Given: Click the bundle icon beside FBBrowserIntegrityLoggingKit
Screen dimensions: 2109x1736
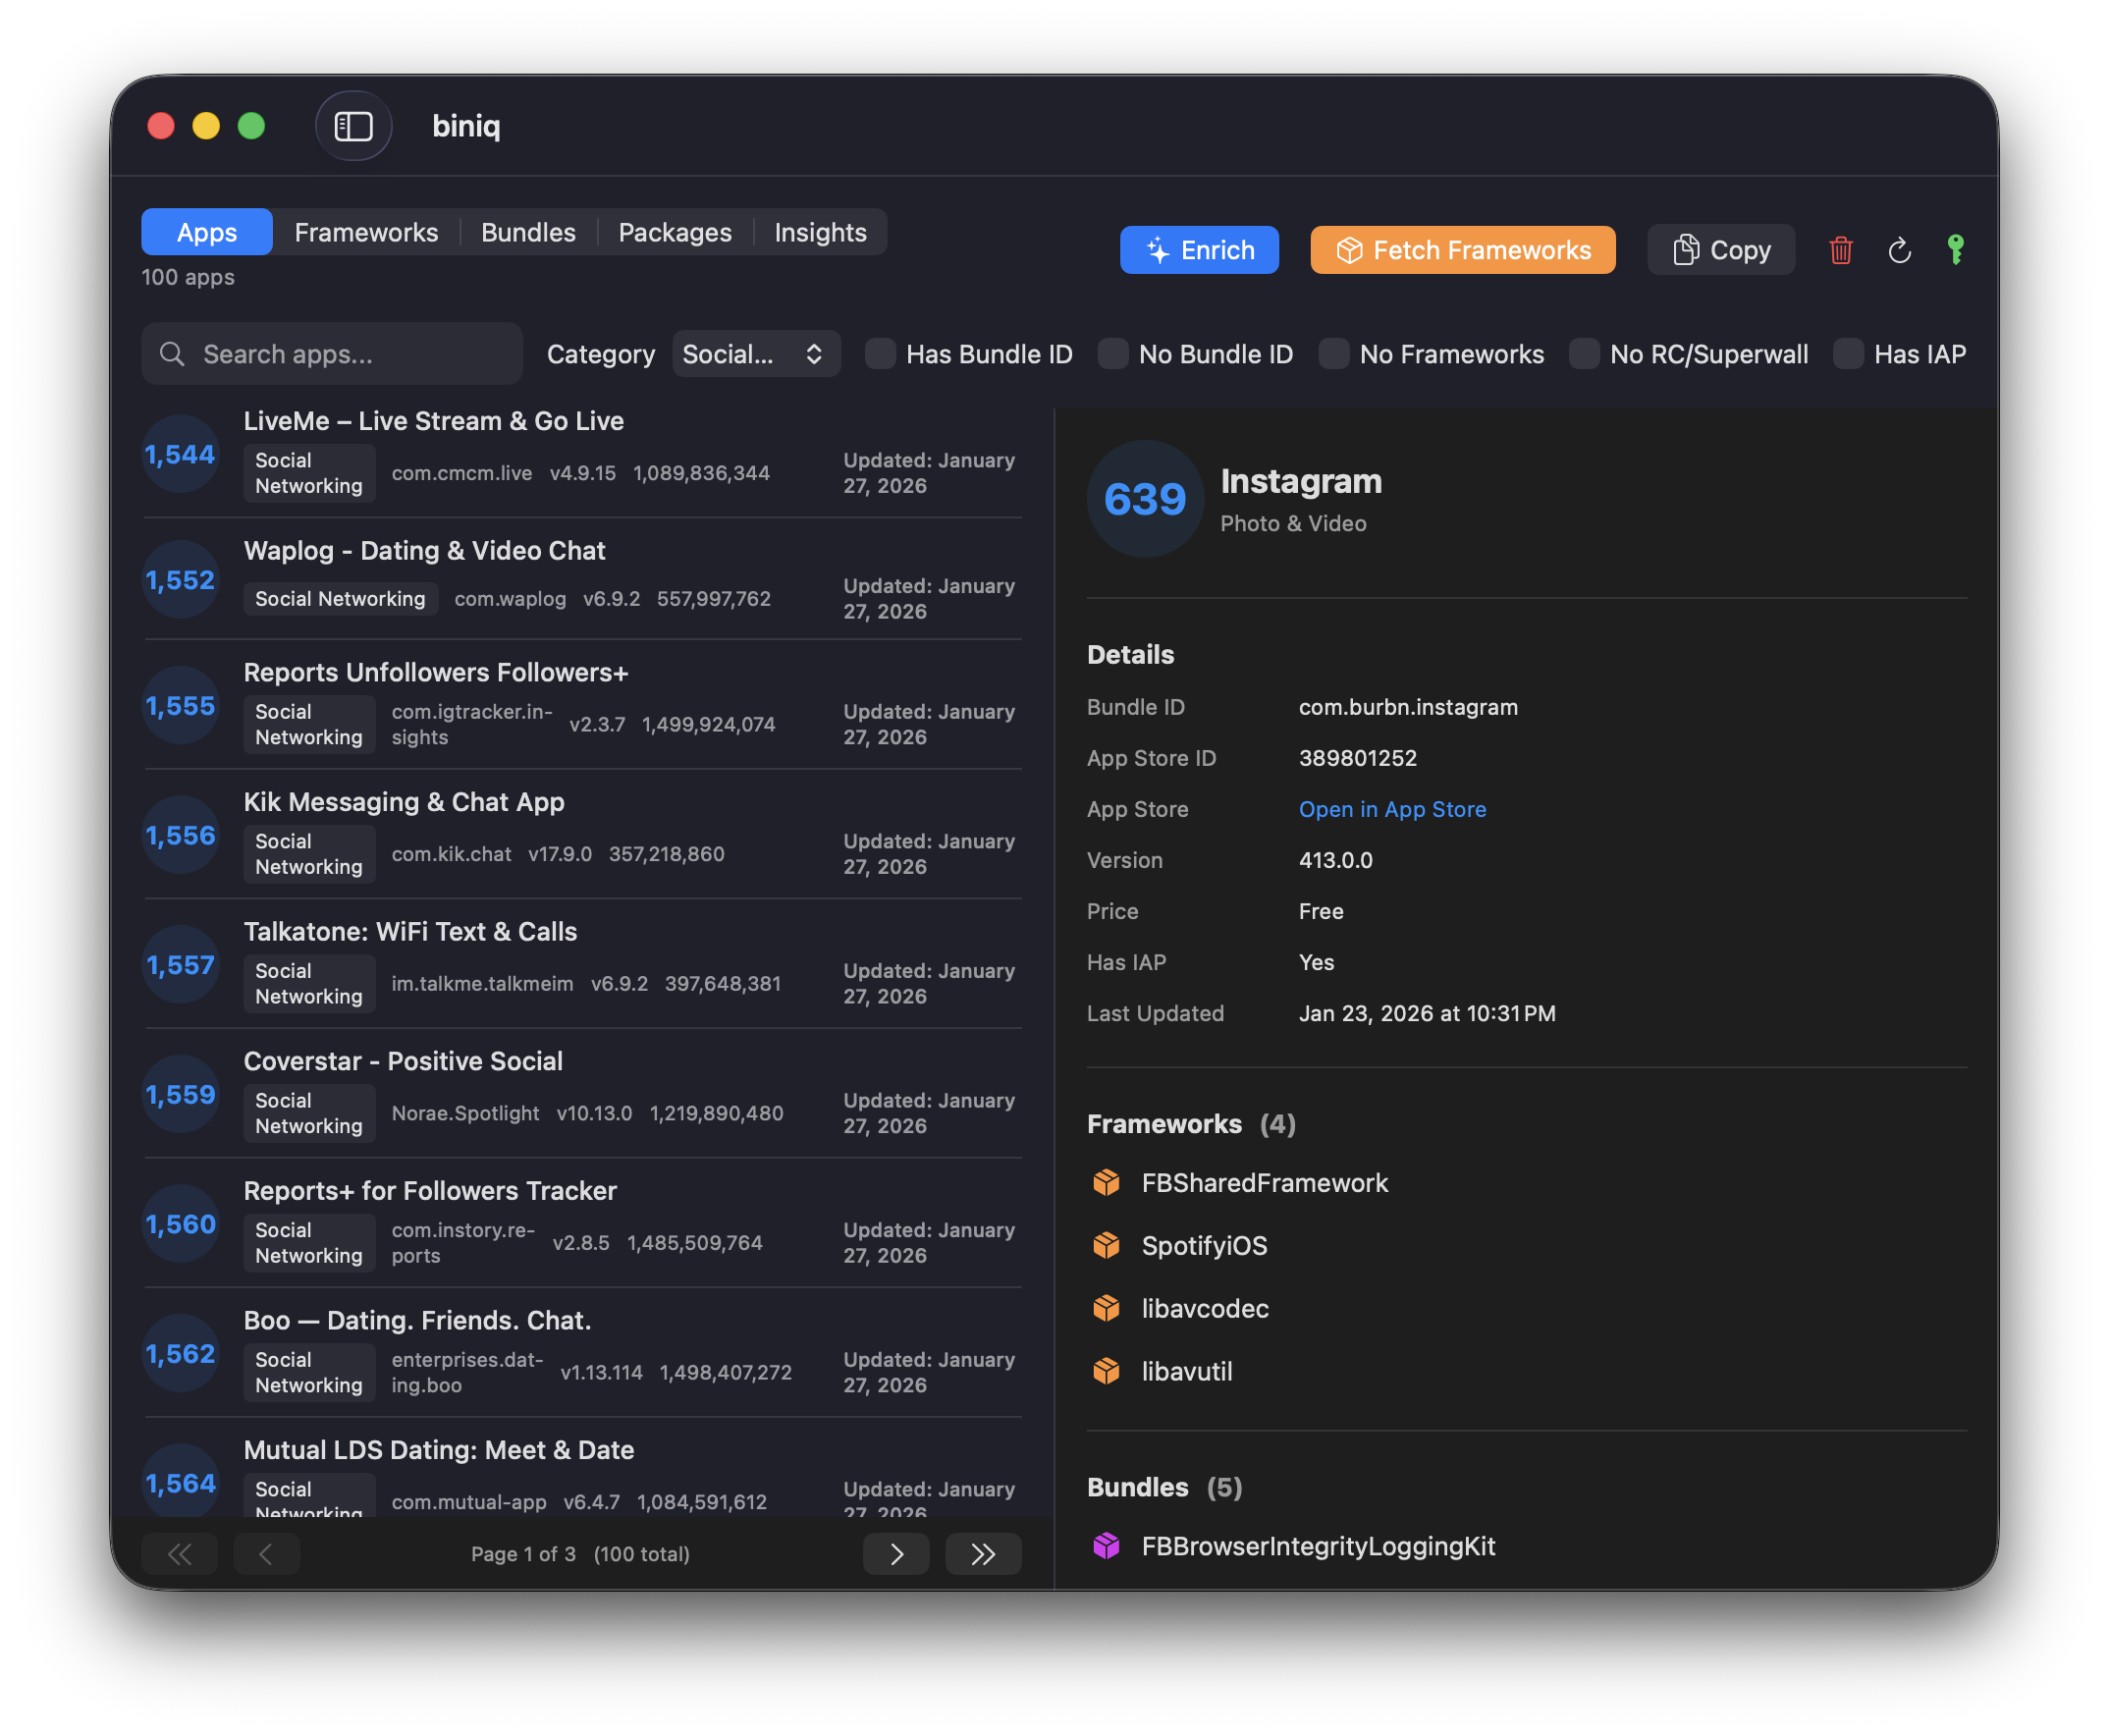Looking at the screenshot, I should pyautogui.click(x=1107, y=1546).
